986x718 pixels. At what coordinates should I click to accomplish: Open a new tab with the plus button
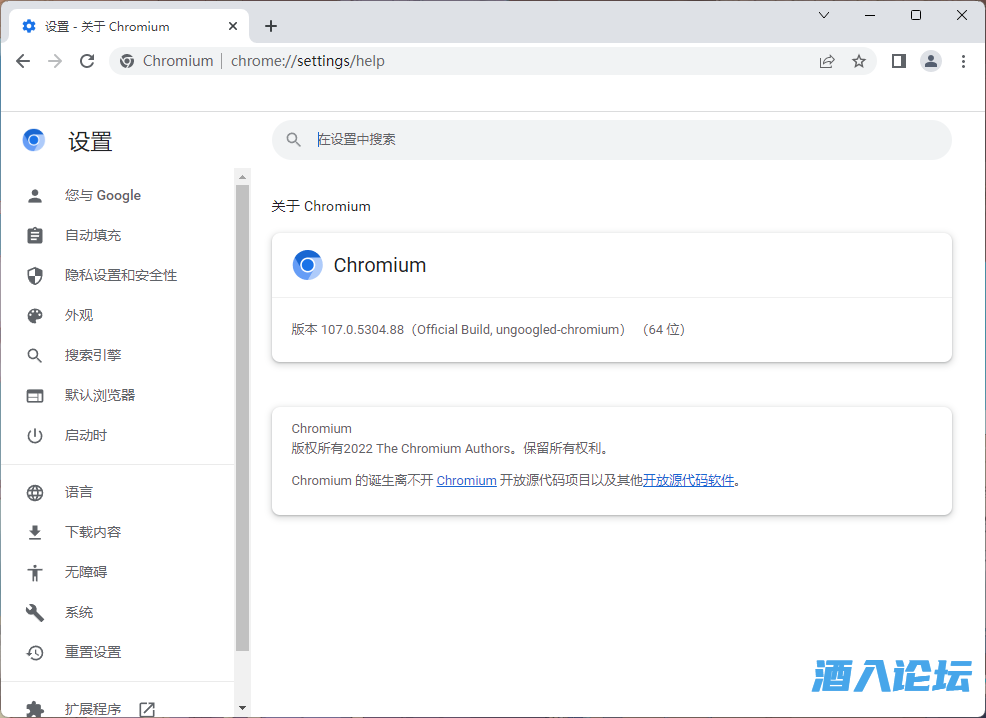click(x=271, y=26)
